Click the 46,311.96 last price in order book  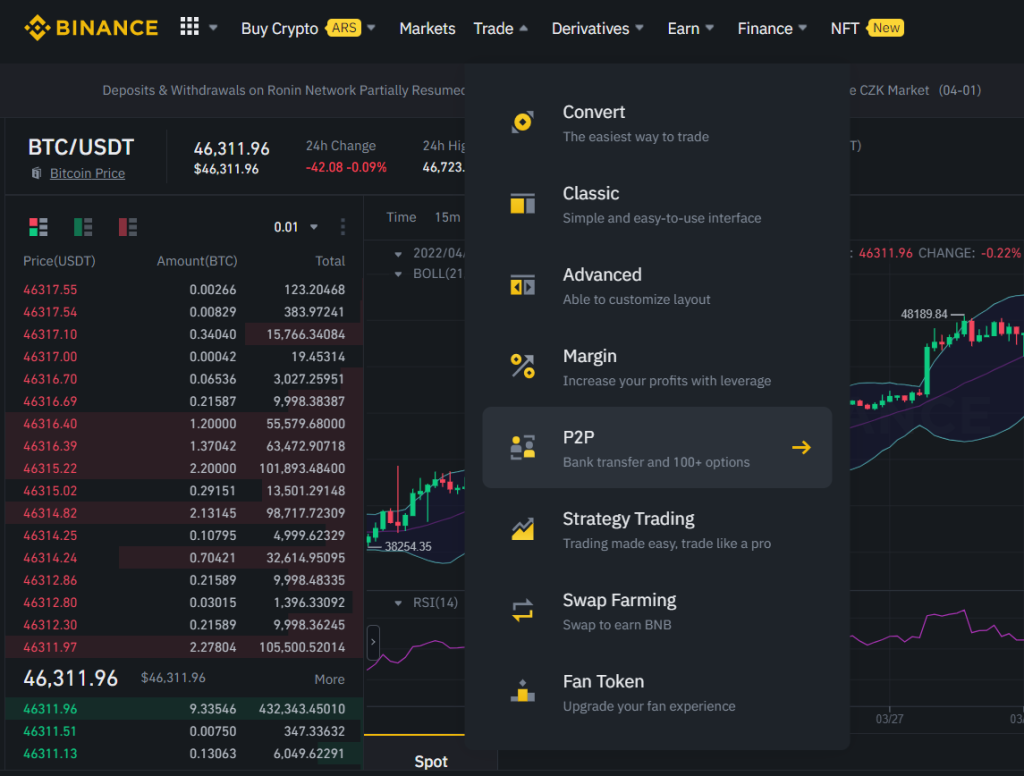(71, 679)
